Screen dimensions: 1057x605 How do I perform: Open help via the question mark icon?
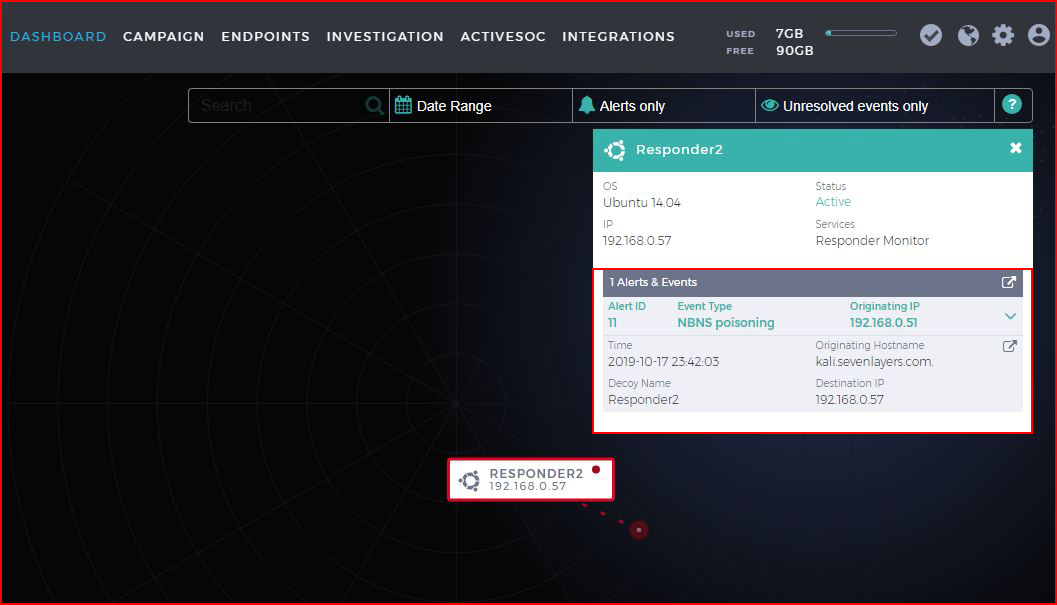pyautogui.click(x=1012, y=105)
